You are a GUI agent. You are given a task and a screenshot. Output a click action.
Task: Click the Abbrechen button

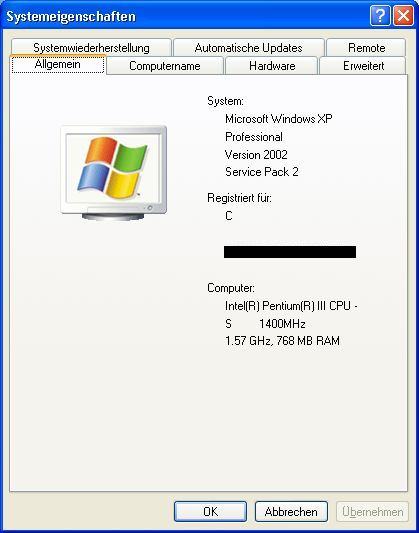click(x=291, y=511)
